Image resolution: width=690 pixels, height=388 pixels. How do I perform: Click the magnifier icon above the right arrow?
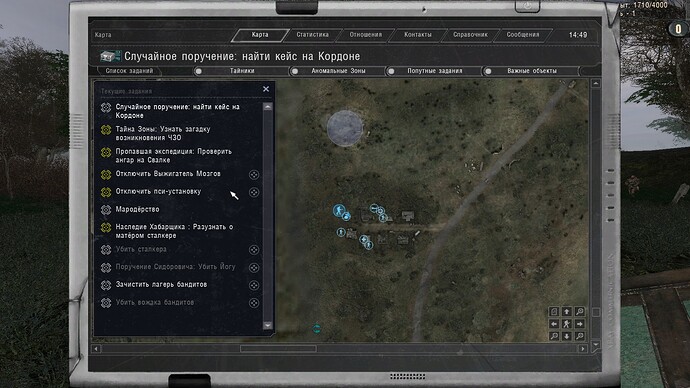pyautogui.click(x=580, y=311)
